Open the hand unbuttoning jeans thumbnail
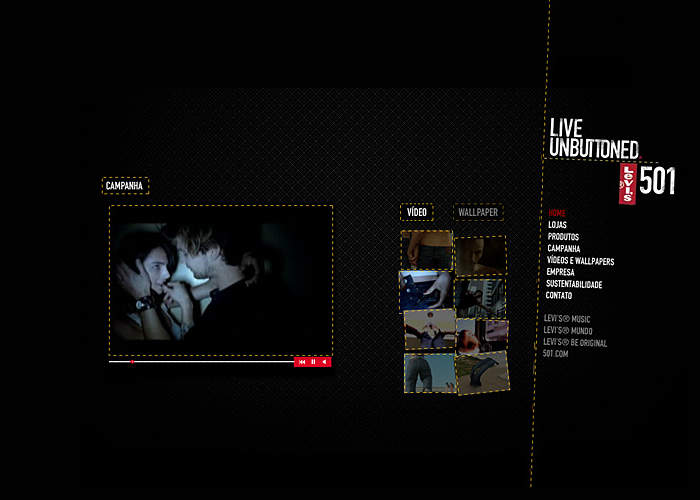The height and width of the screenshot is (500, 700). 425,291
